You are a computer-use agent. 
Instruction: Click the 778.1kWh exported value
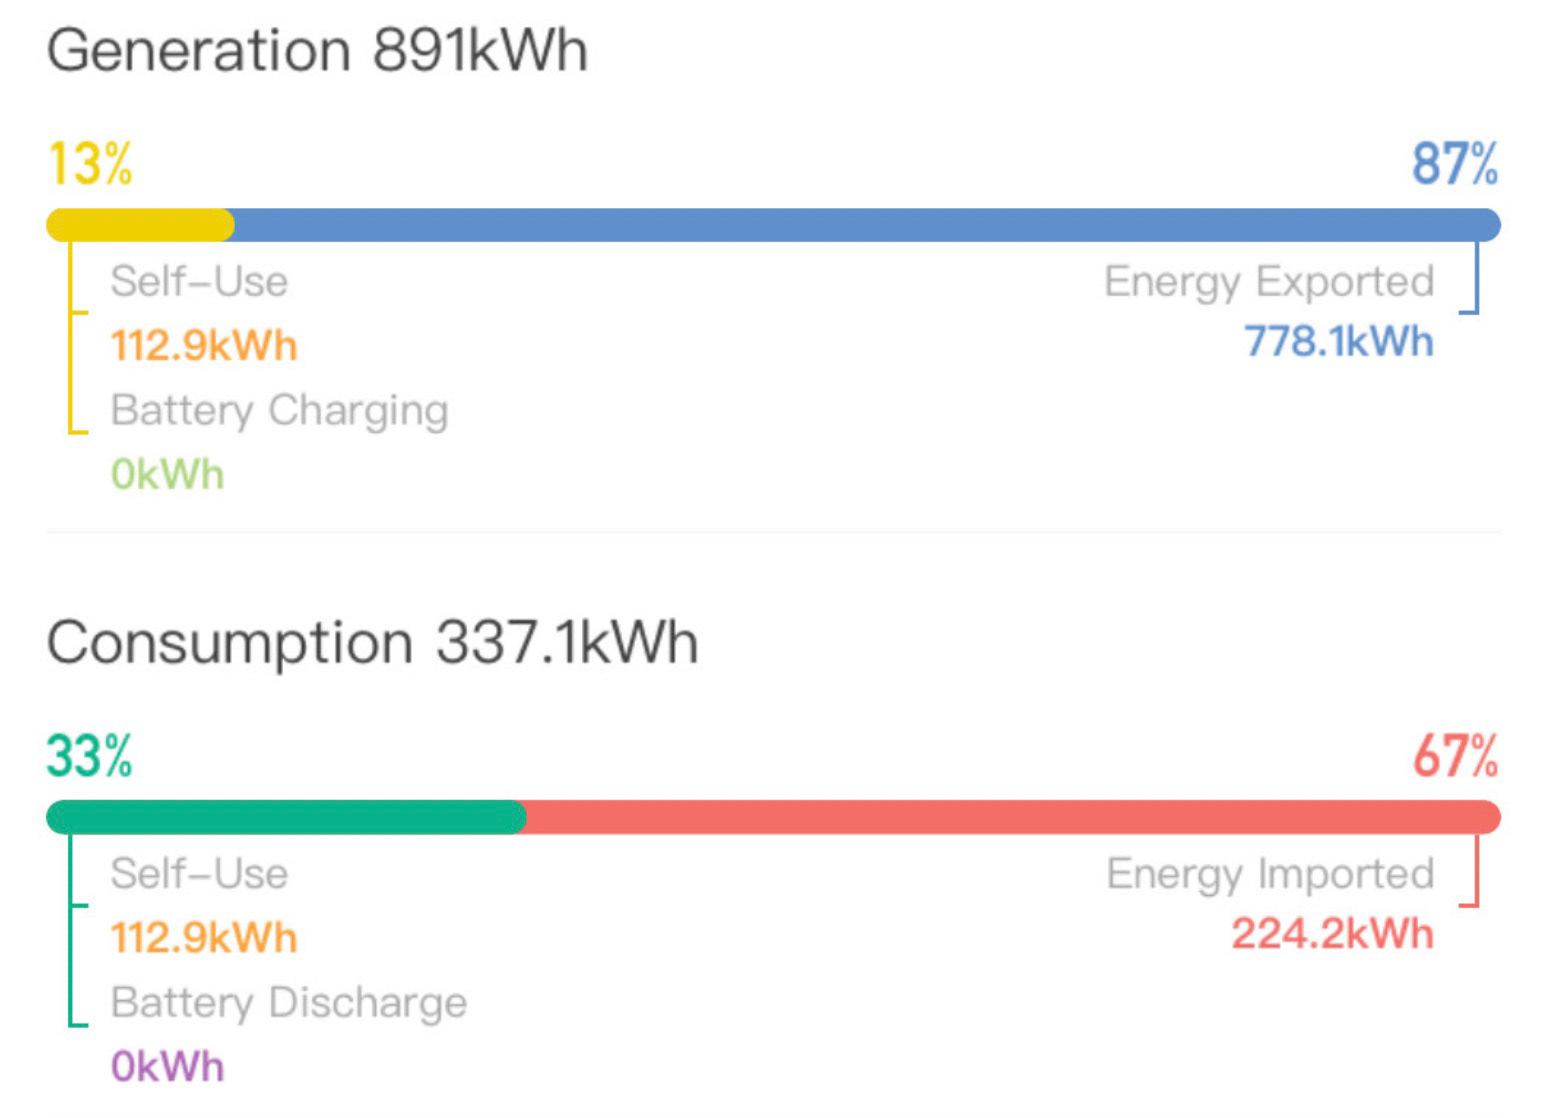click(1339, 342)
